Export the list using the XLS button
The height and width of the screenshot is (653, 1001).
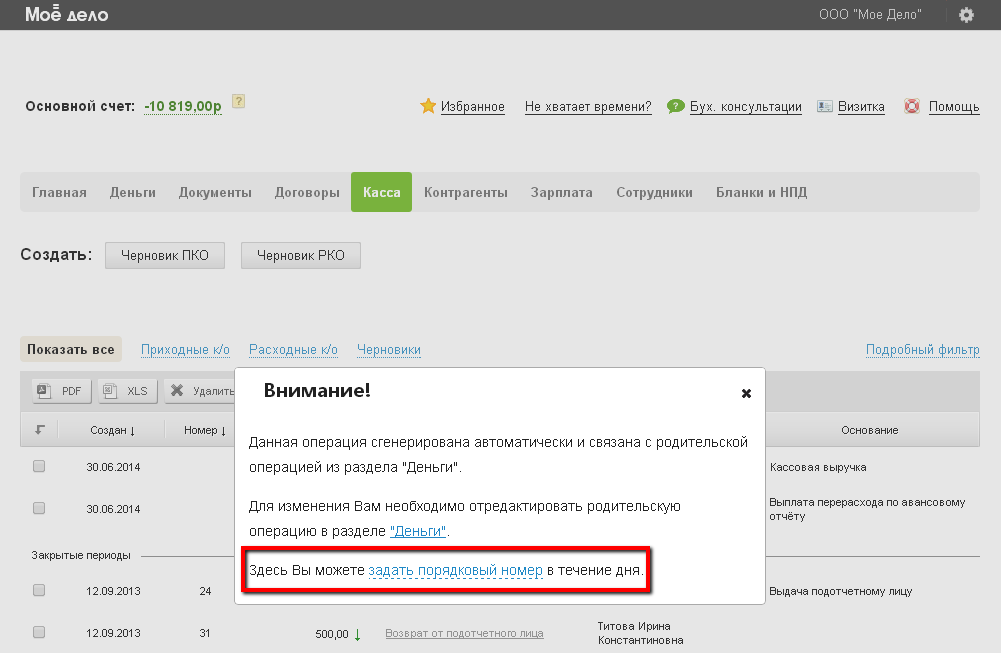pos(128,391)
